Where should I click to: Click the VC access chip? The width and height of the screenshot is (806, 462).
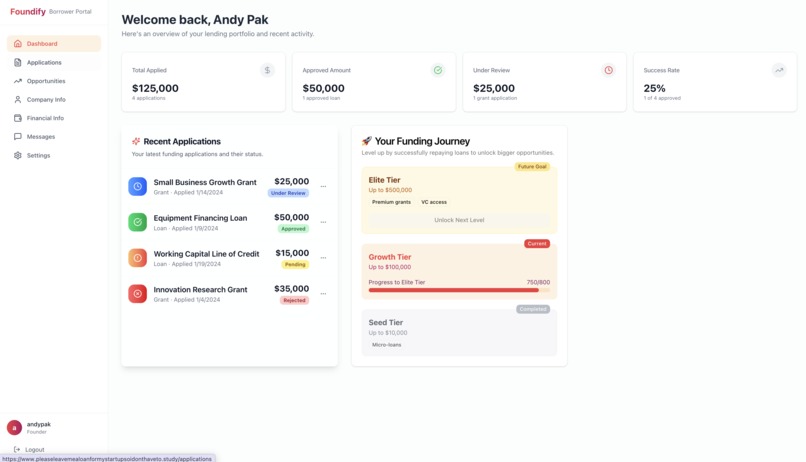(434, 202)
